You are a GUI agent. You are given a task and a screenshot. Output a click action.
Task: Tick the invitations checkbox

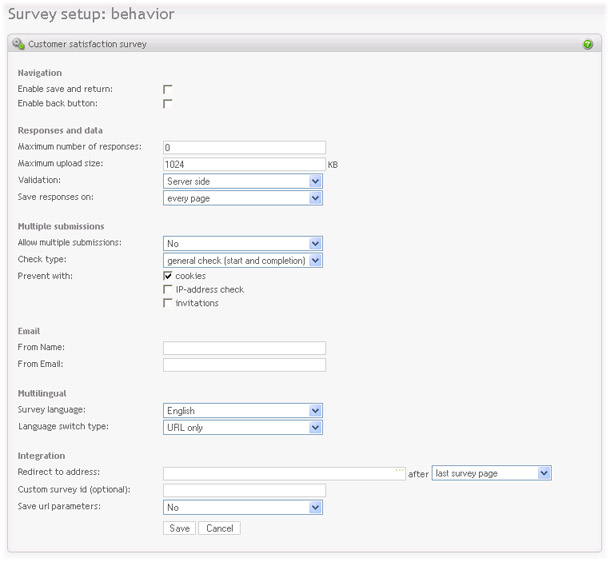coord(168,303)
